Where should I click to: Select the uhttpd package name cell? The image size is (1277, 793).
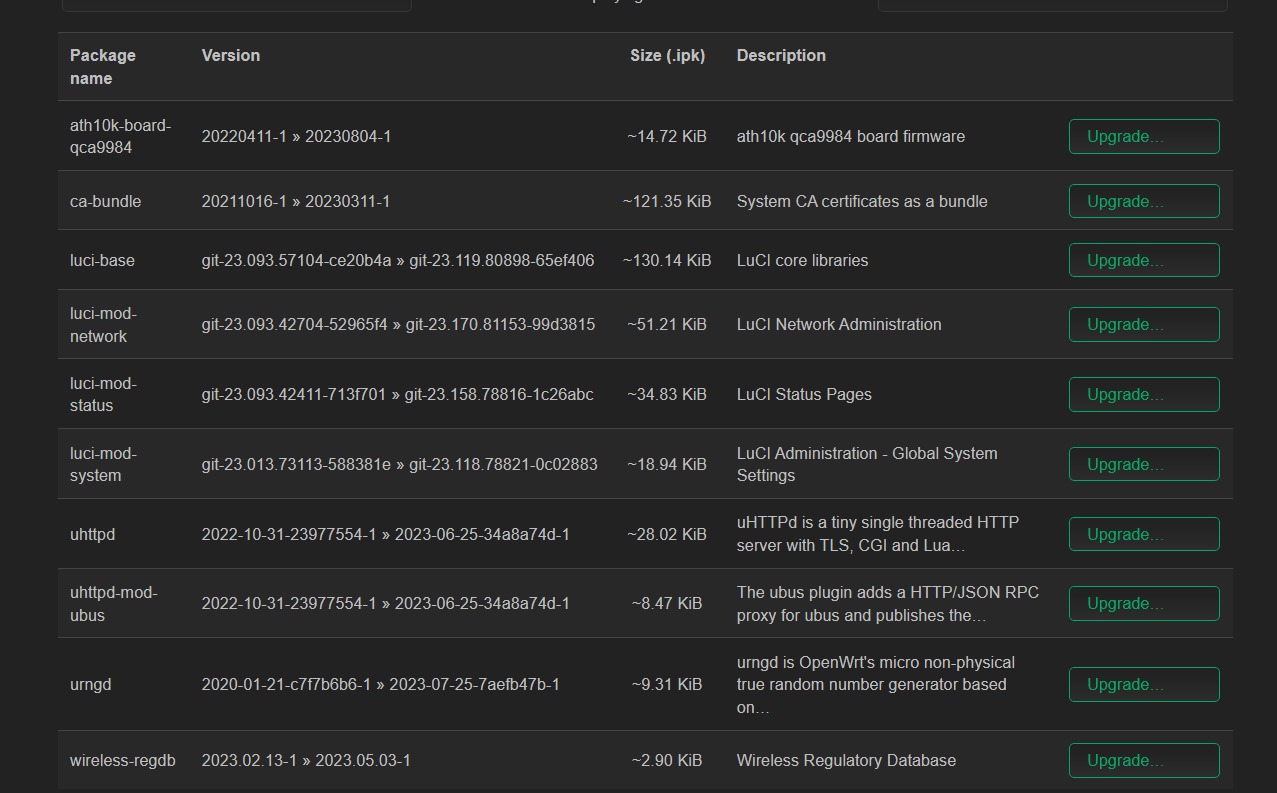pos(92,534)
